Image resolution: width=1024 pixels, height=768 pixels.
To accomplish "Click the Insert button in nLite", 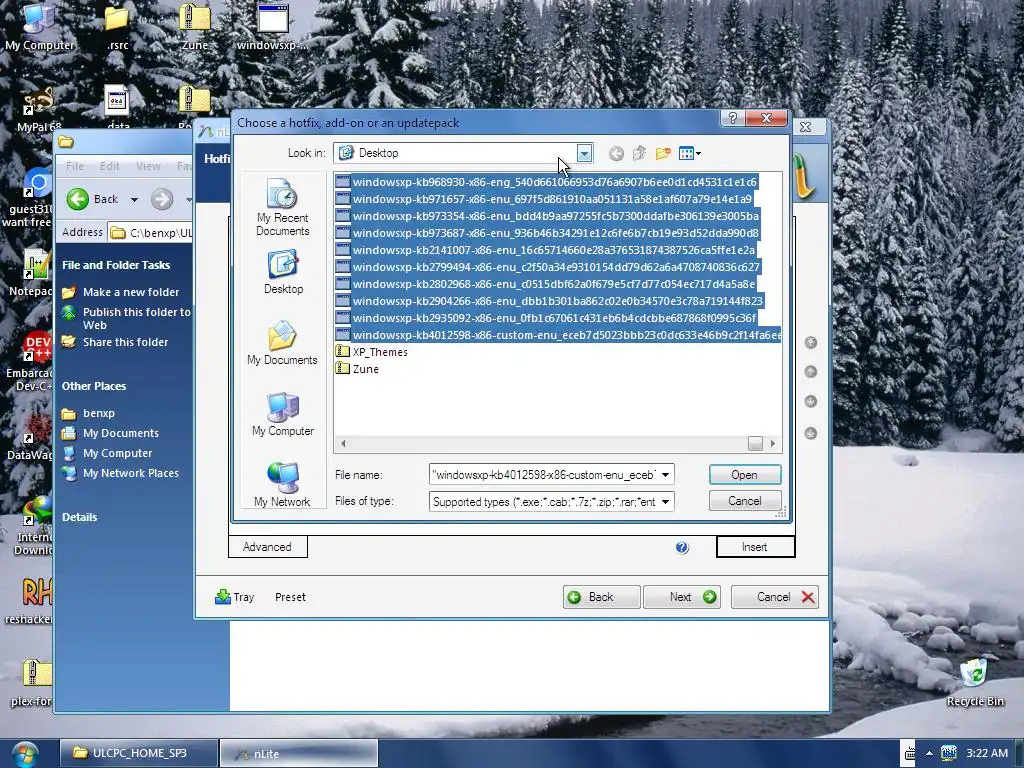I will click(755, 547).
